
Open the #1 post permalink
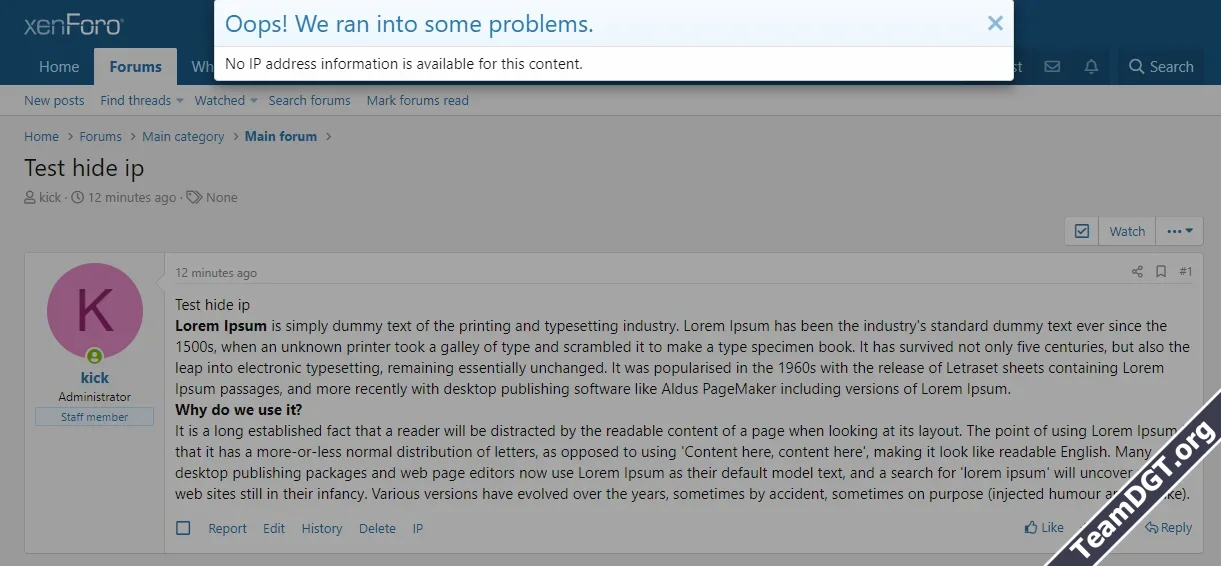(x=1185, y=271)
